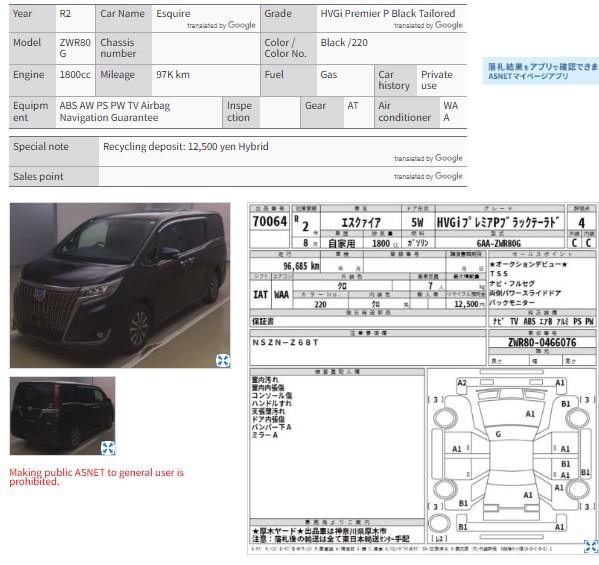Click 'translated by Google' in Sales point row
This screenshot has height=565, width=599.
click(x=428, y=176)
